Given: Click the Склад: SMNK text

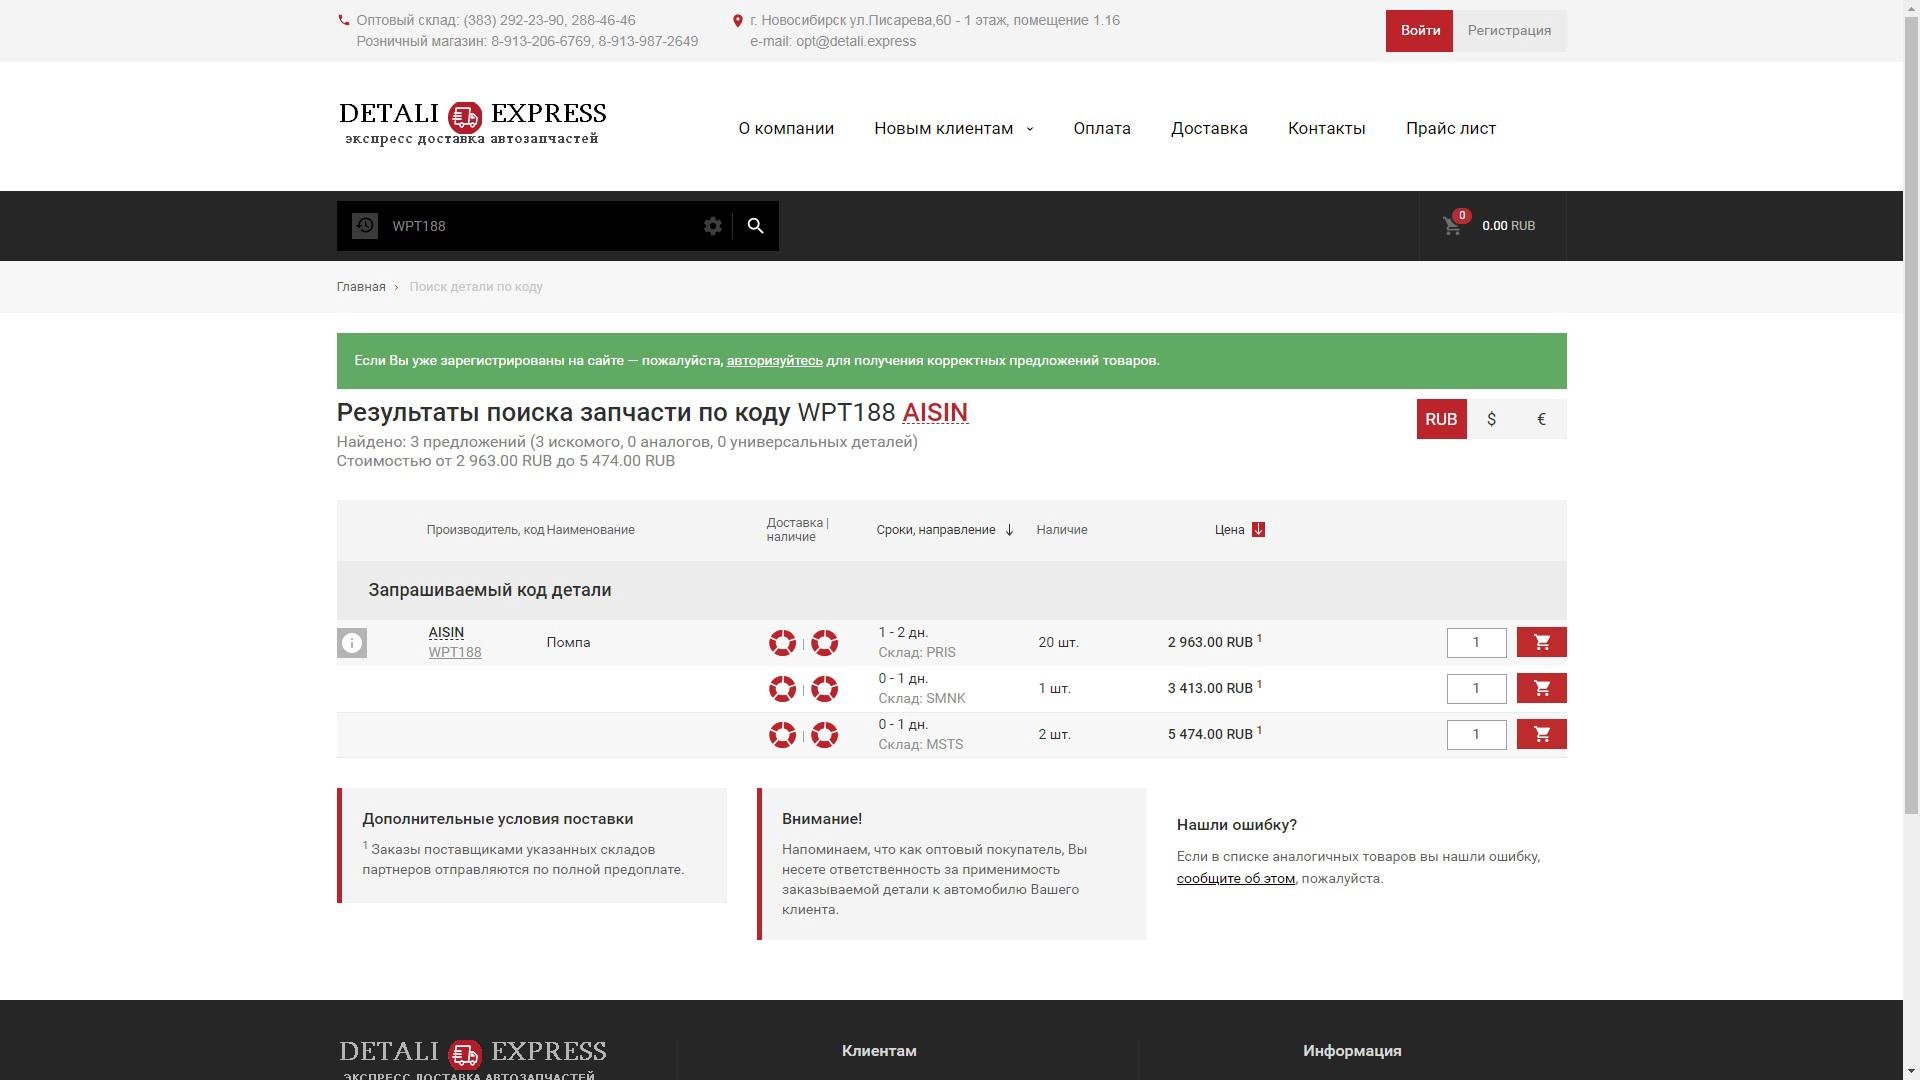Looking at the screenshot, I should click(922, 698).
